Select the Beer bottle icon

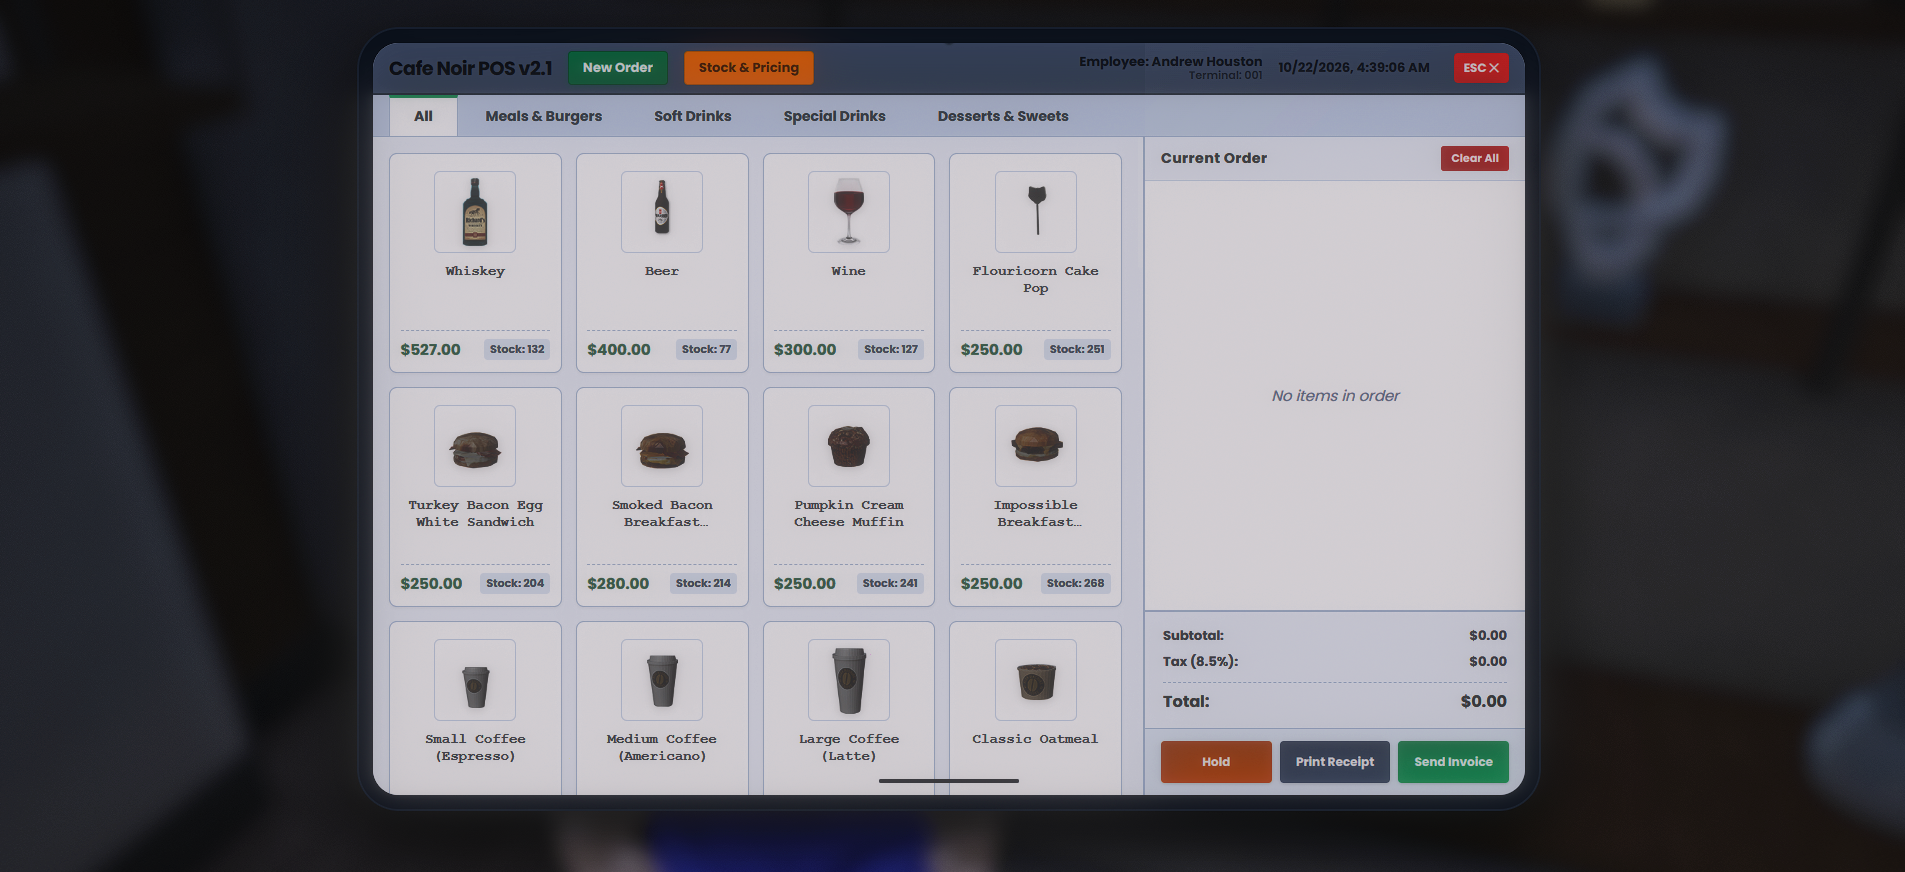(x=662, y=212)
